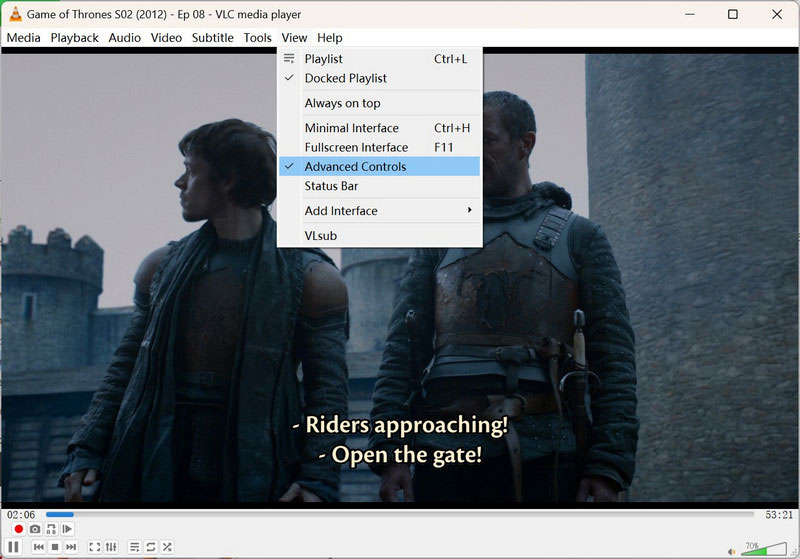Viewport: 800px width, 559px height.
Task: Toggle Advanced Controls off
Action: [x=380, y=166]
